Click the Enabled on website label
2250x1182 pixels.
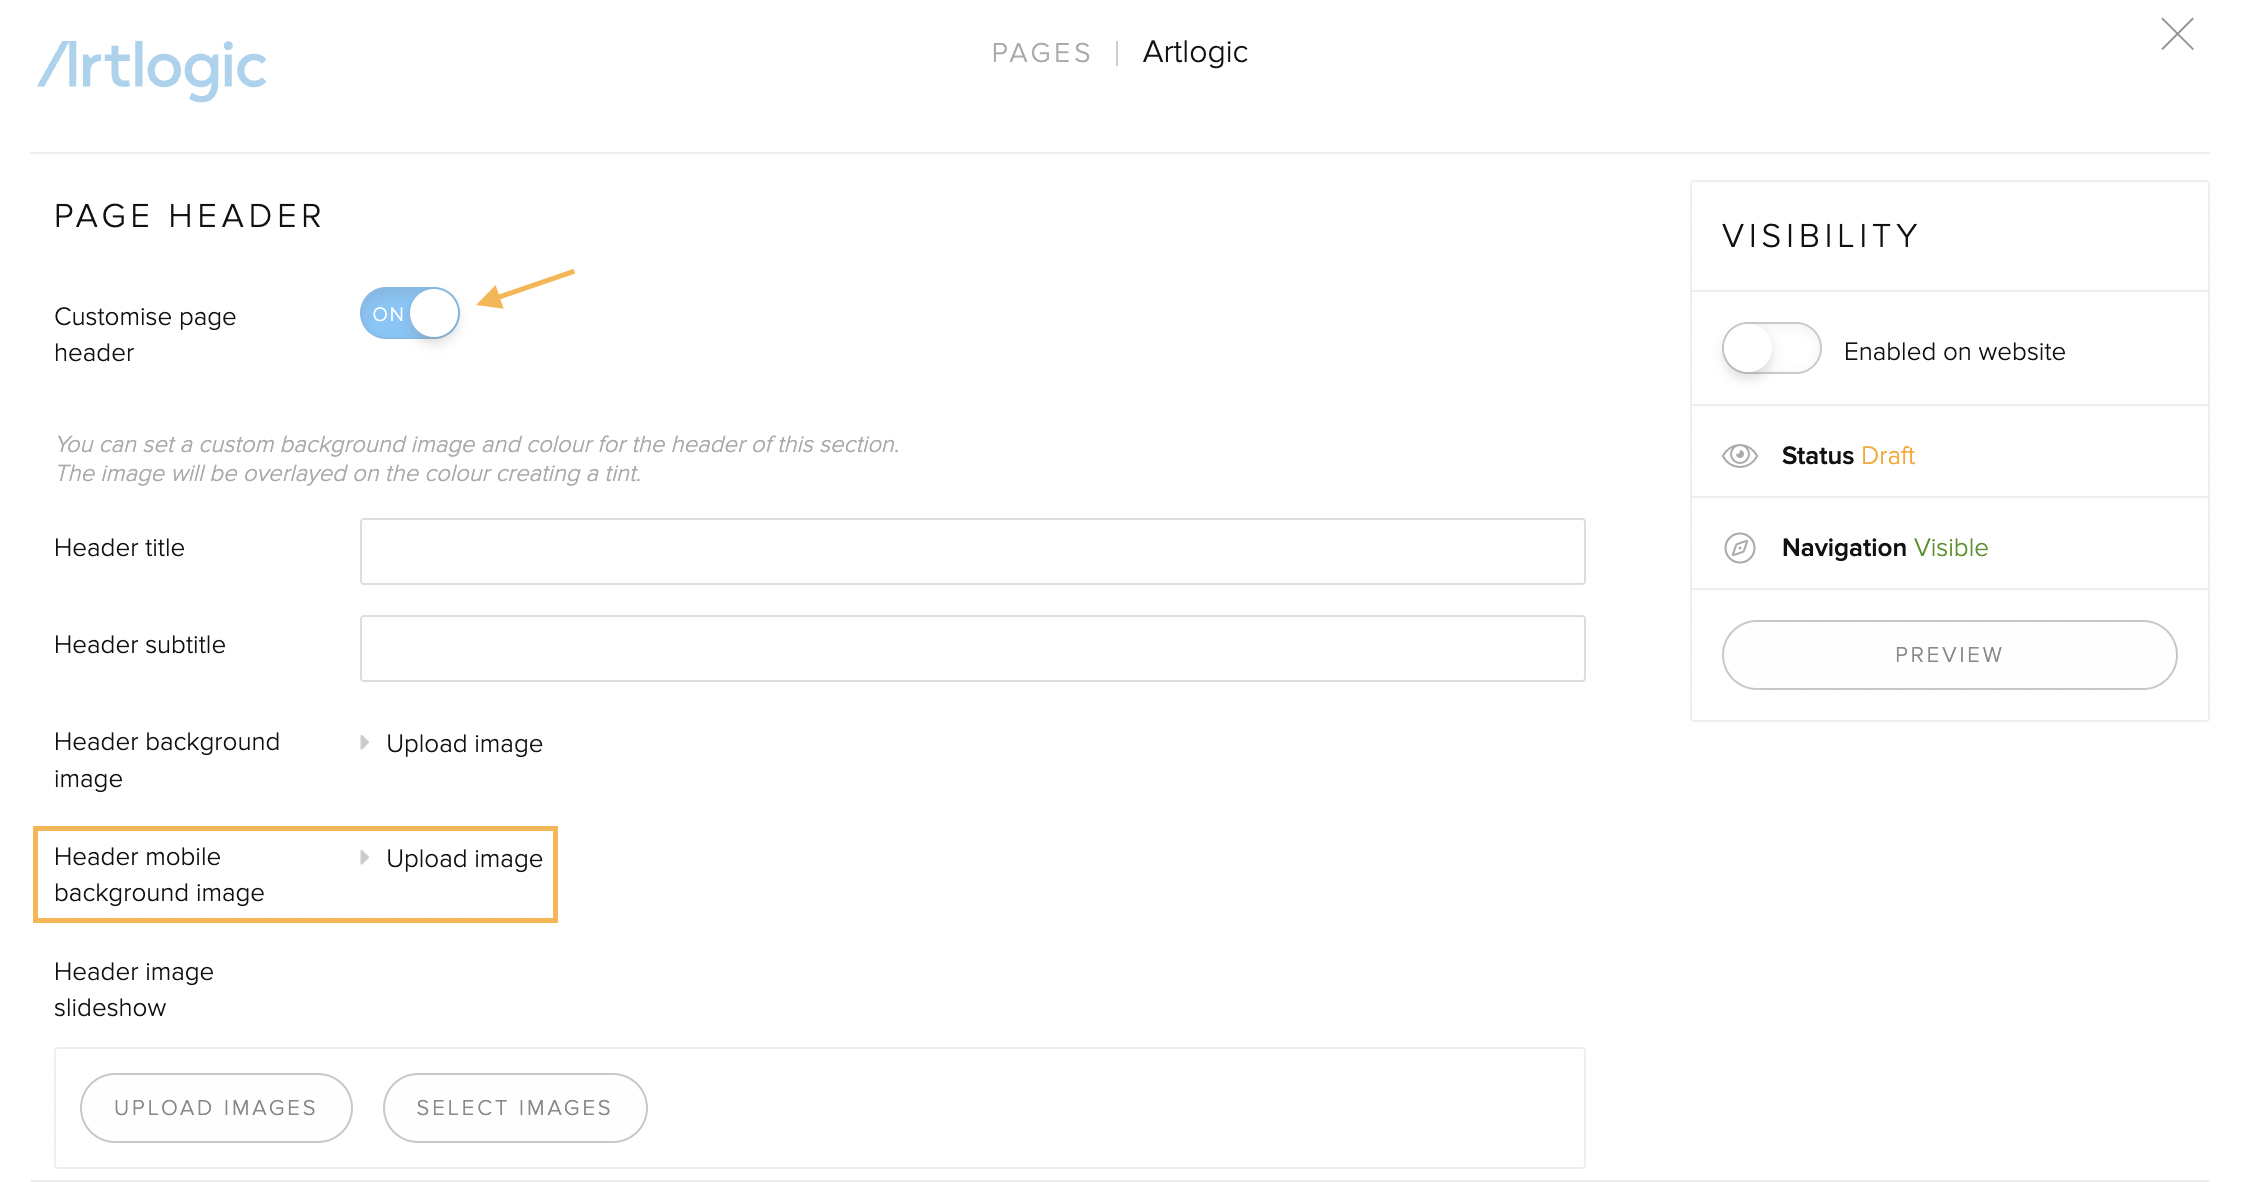click(x=1954, y=352)
